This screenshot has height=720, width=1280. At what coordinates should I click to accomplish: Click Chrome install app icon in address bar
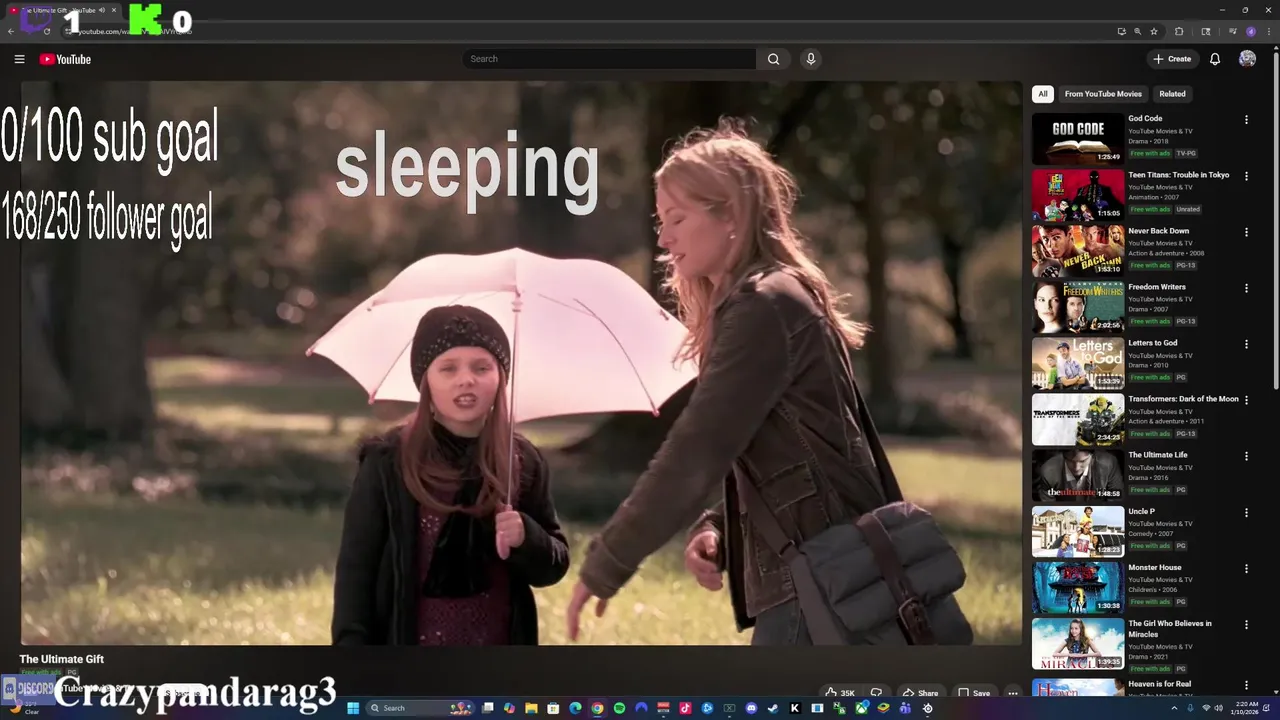(1122, 31)
